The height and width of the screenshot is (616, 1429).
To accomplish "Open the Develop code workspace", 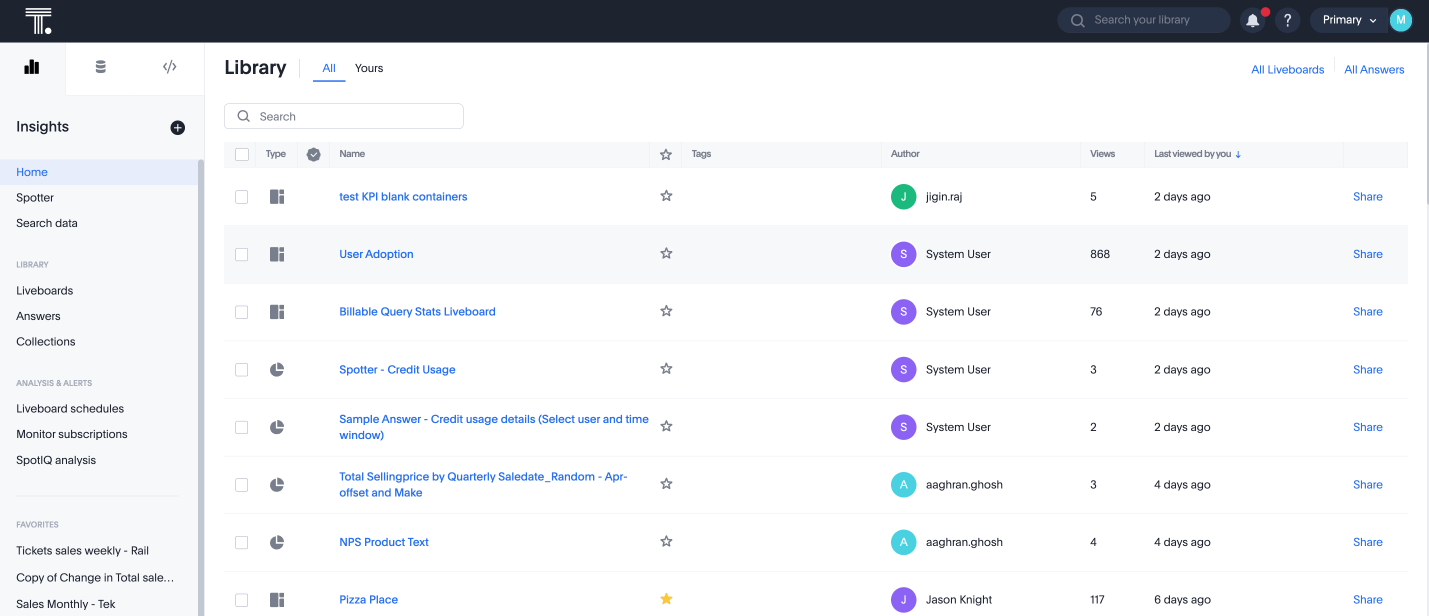I will (x=169, y=66).
